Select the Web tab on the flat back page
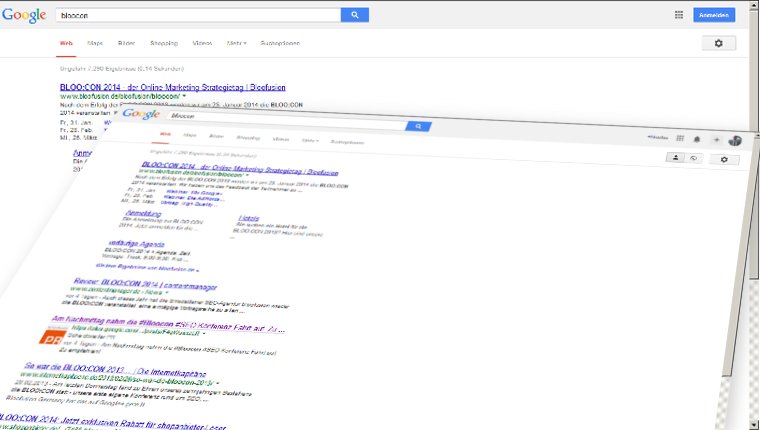Screen dimensions: 760x430 tap(66, 43)
